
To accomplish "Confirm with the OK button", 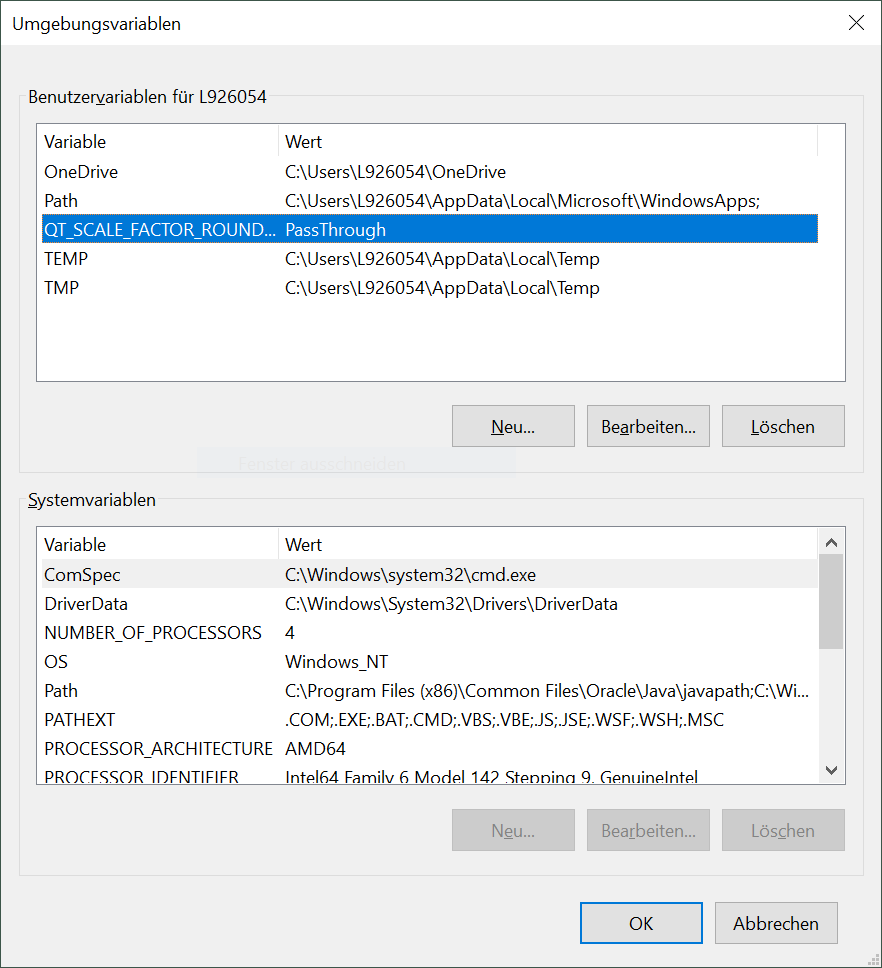I will 641,923.
